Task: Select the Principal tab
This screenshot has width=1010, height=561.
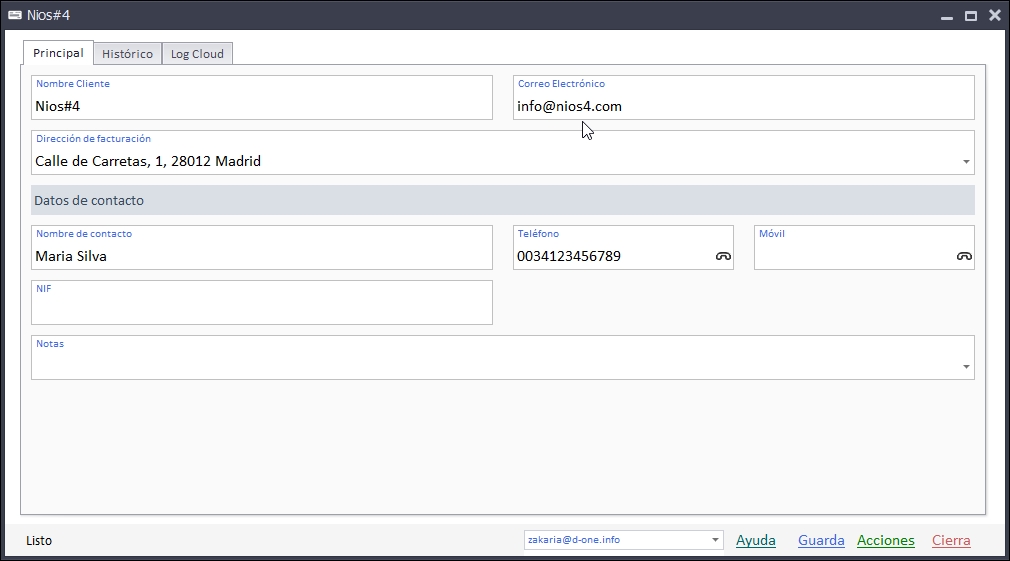Action: (58, 53)
